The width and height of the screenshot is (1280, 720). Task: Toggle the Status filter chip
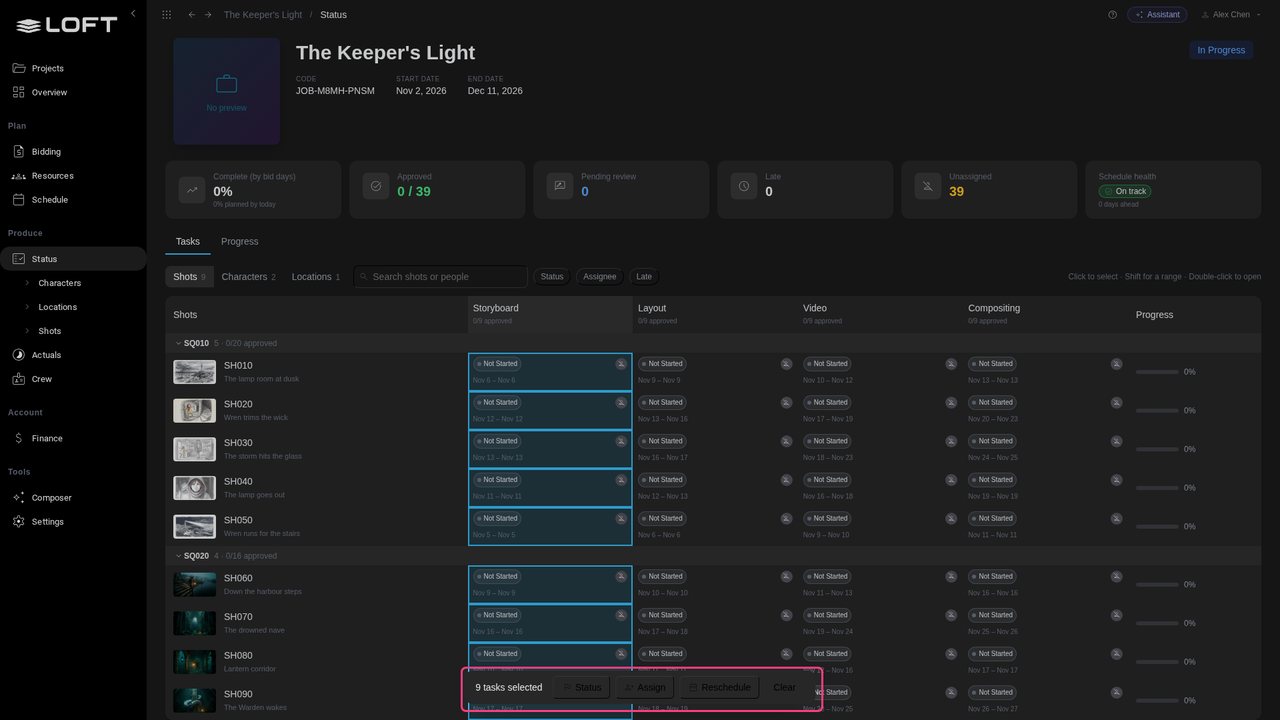click(x=552, y=277)
